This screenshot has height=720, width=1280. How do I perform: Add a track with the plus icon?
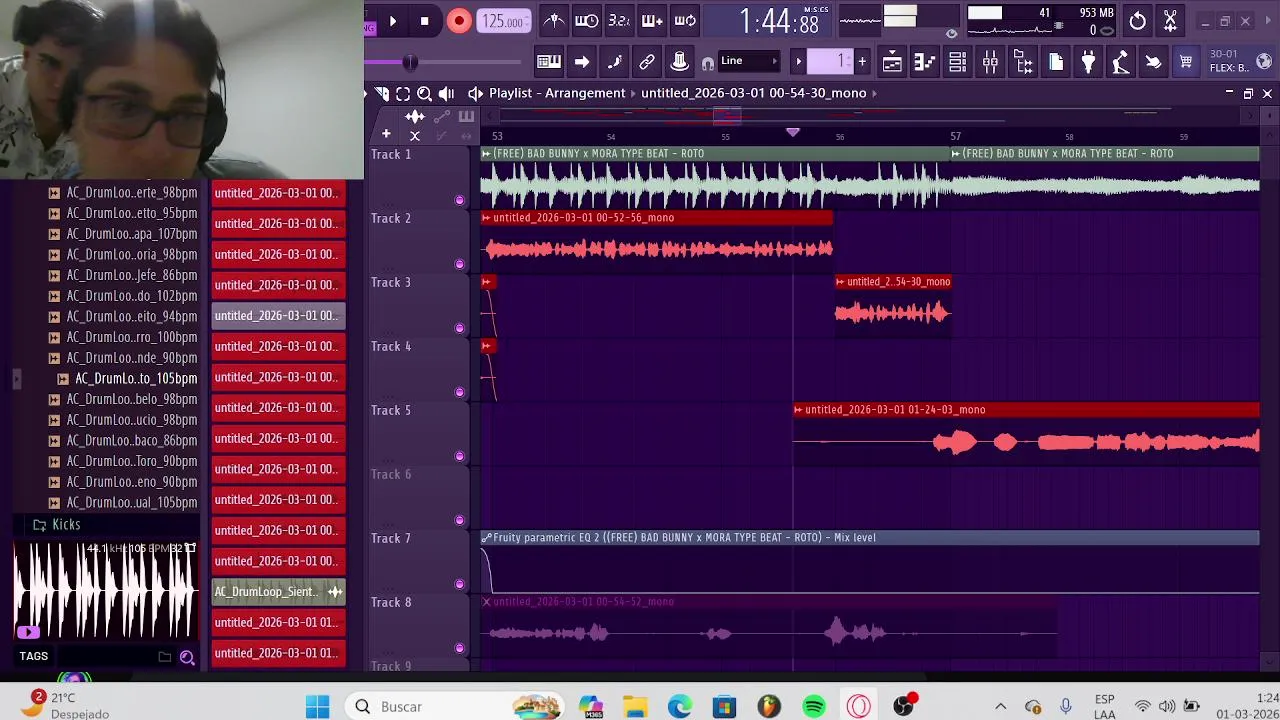point(386,133)
